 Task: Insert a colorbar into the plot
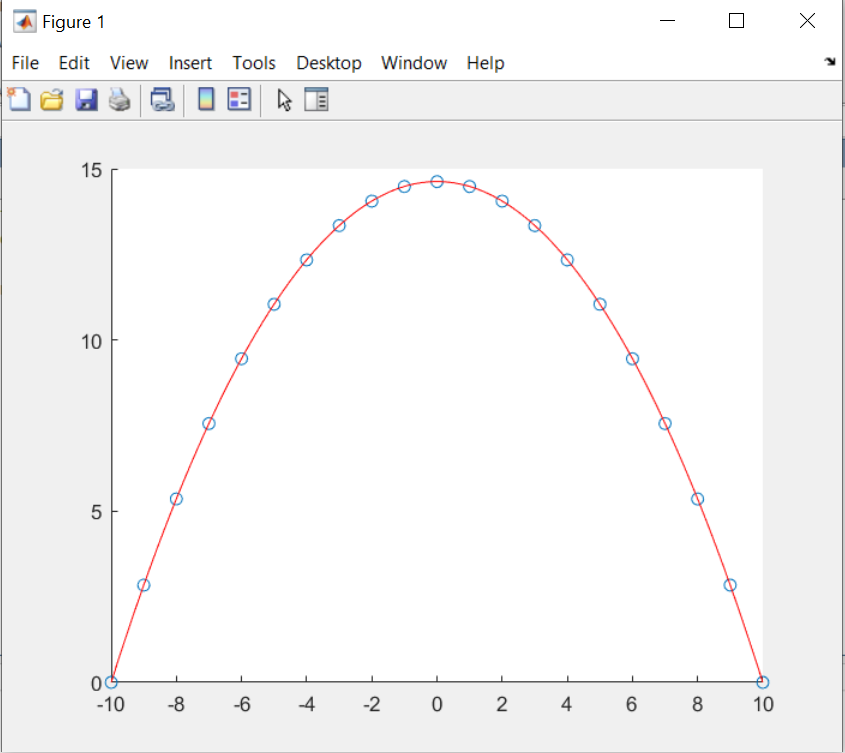click(x=205, y=99)
